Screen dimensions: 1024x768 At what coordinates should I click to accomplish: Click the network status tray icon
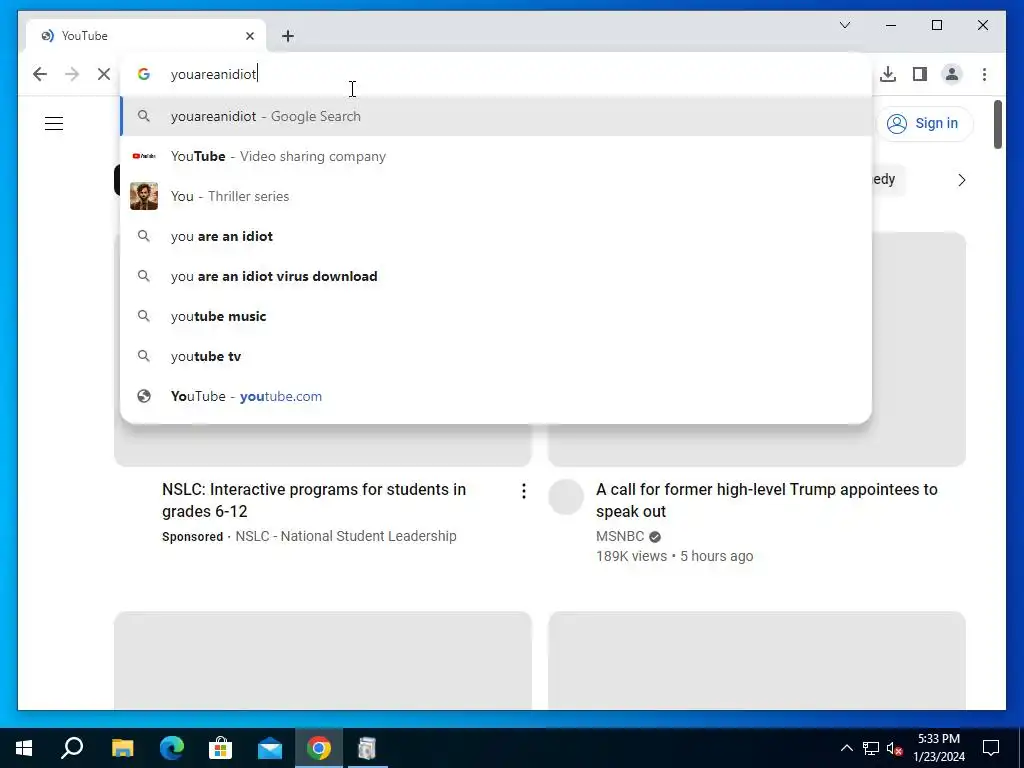[x=871, y=748]
